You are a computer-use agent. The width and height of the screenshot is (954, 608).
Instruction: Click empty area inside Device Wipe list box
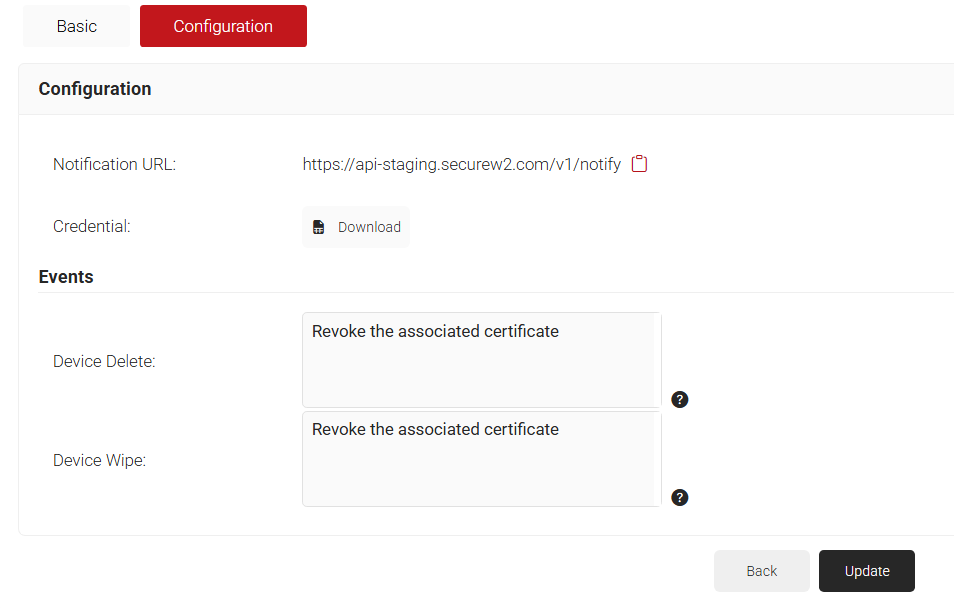click(480, 476)
